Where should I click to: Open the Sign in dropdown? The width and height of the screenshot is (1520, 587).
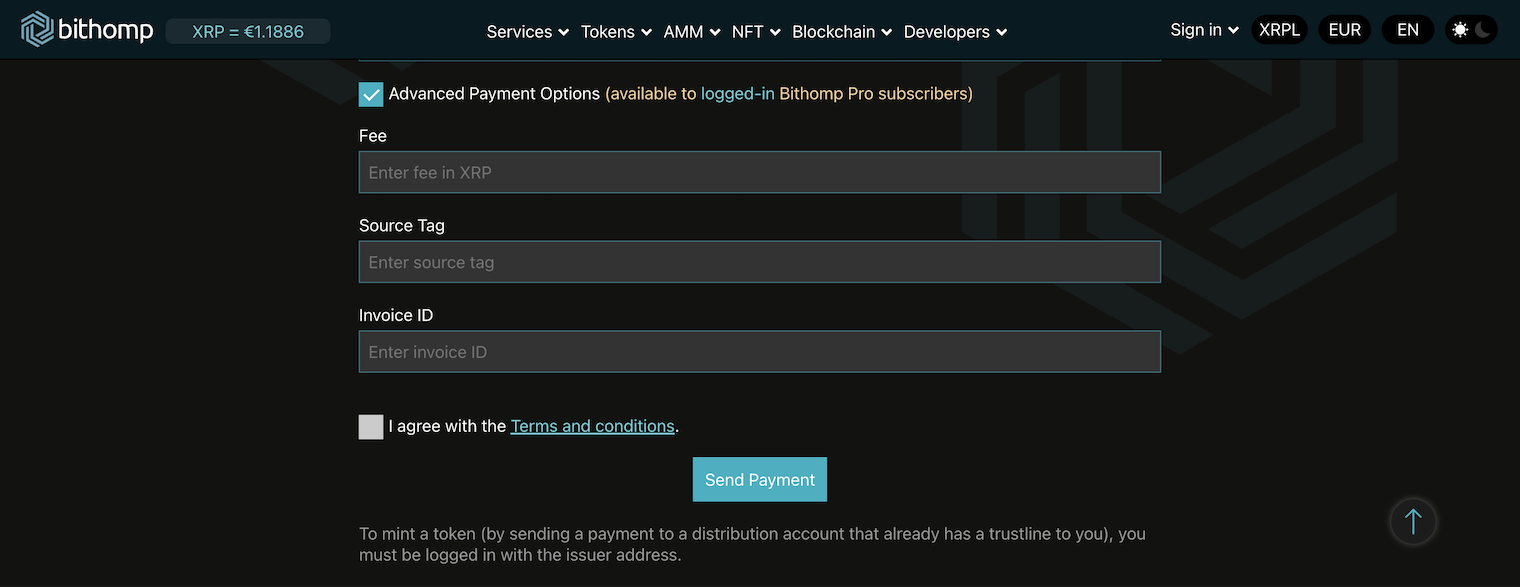click(x=1203, y=29)
